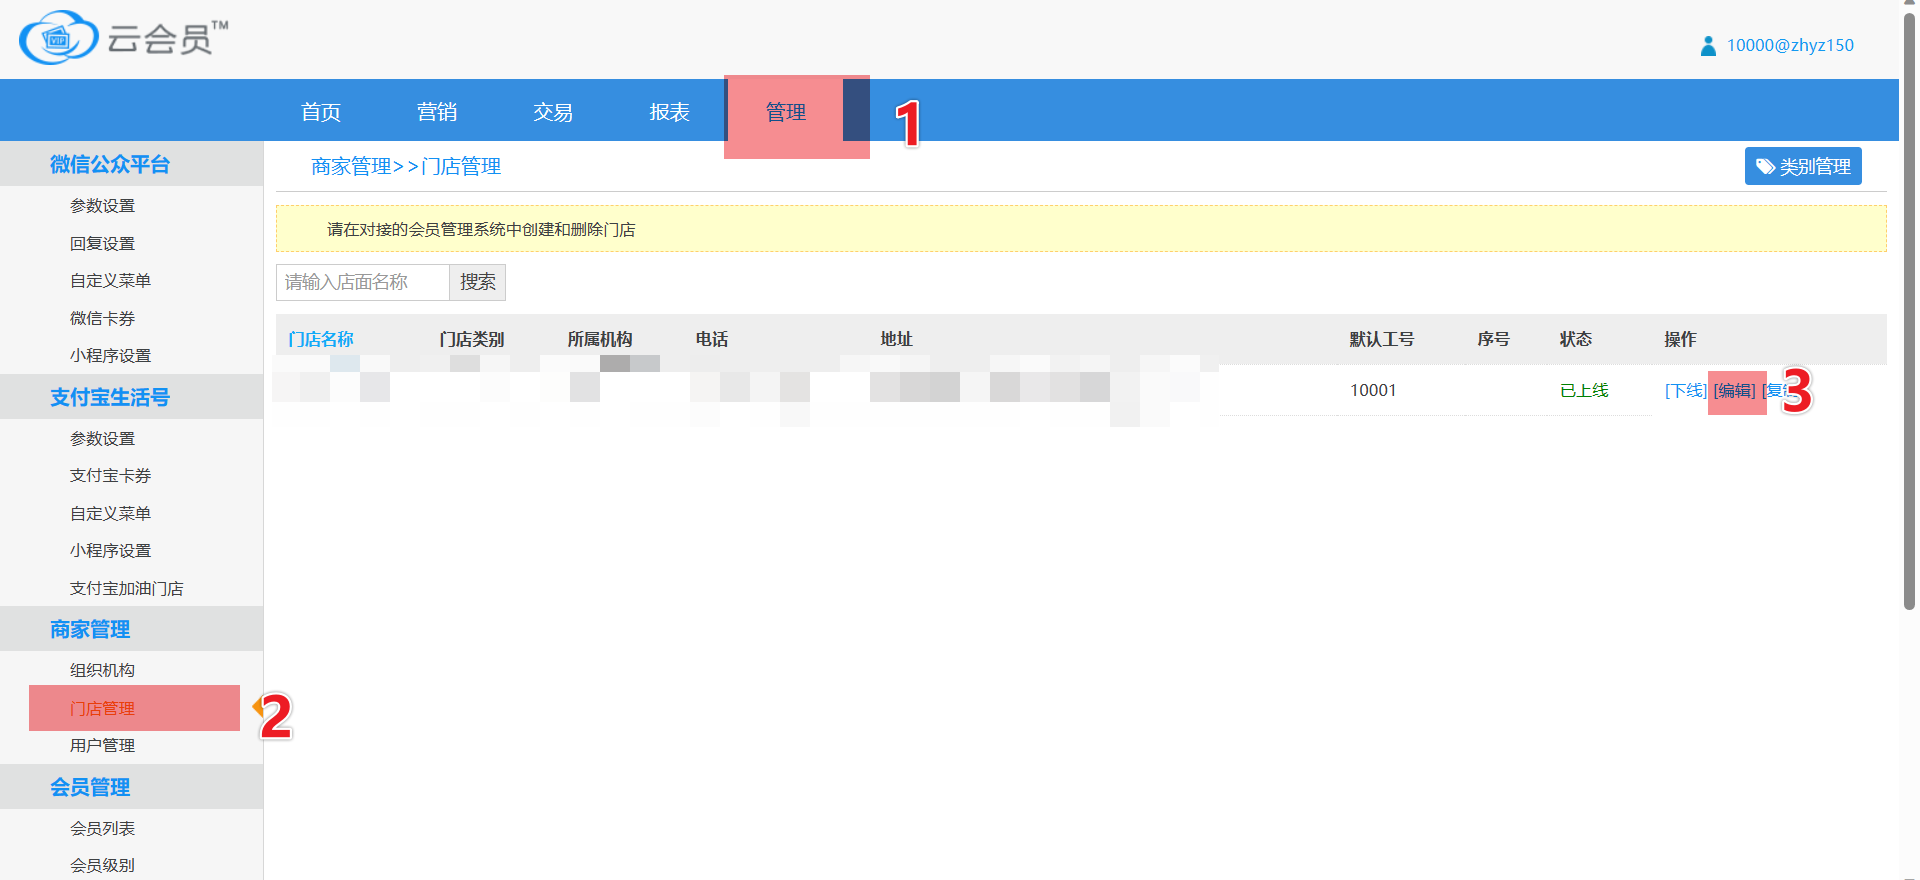Sort by the 门店名称 column header

321,339
